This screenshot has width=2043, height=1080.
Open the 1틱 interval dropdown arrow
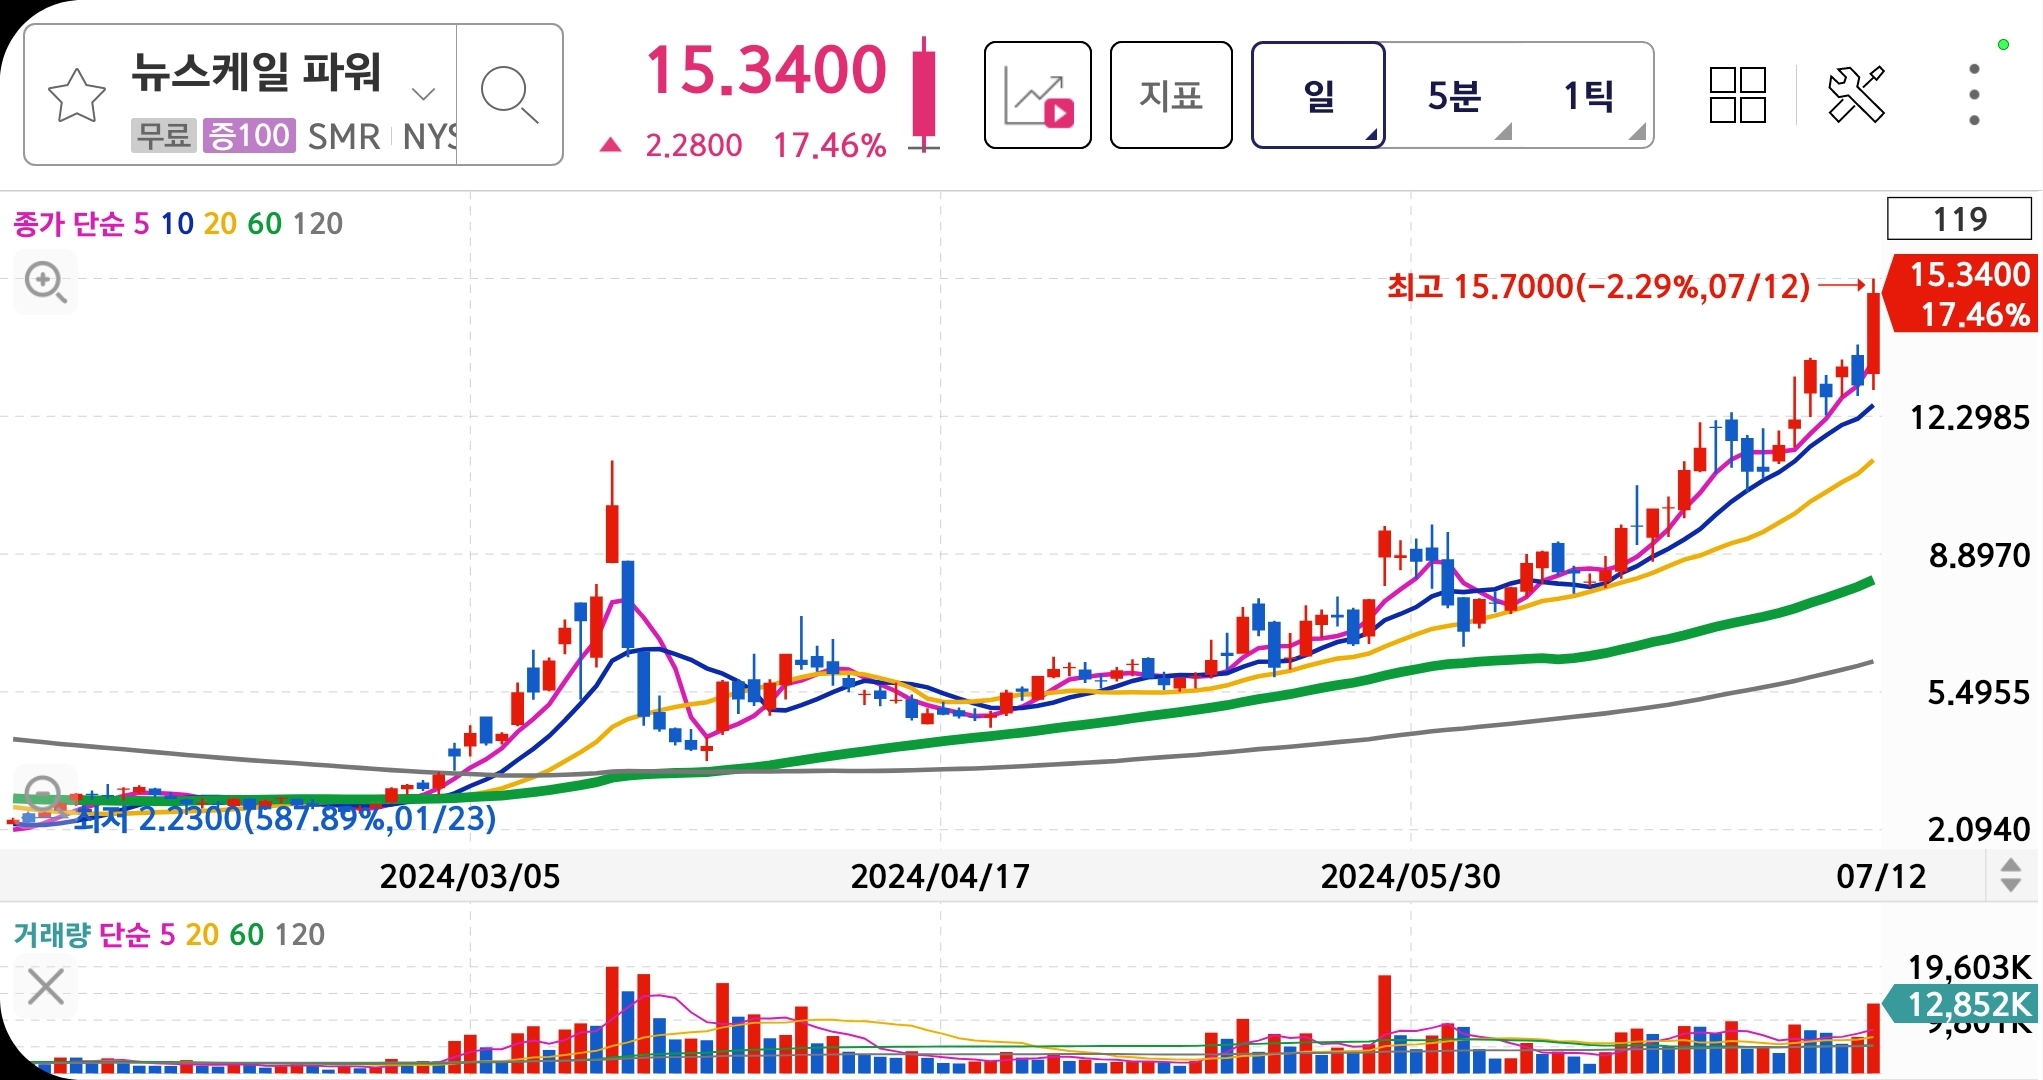click(1636, 133)
